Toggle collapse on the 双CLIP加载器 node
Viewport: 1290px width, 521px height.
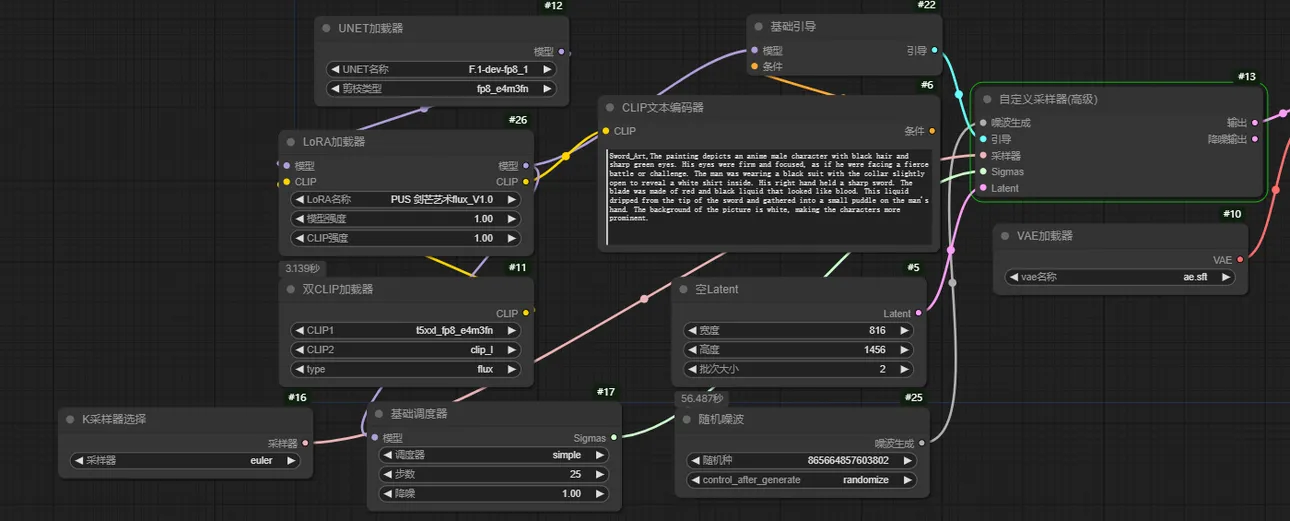pyautogui.click(x=291, y=289)
